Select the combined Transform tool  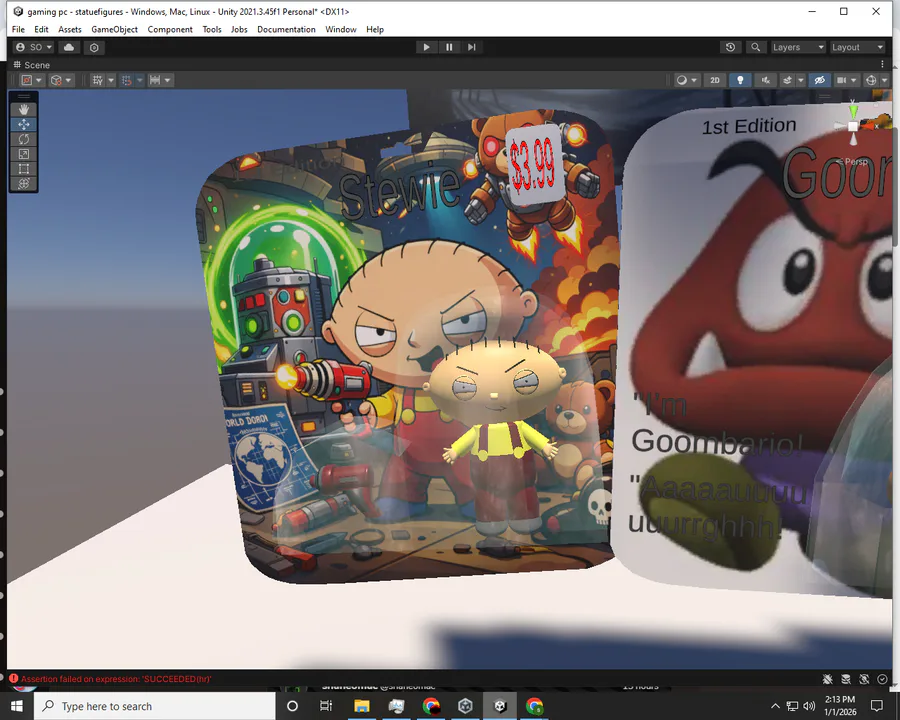point(24,184)
